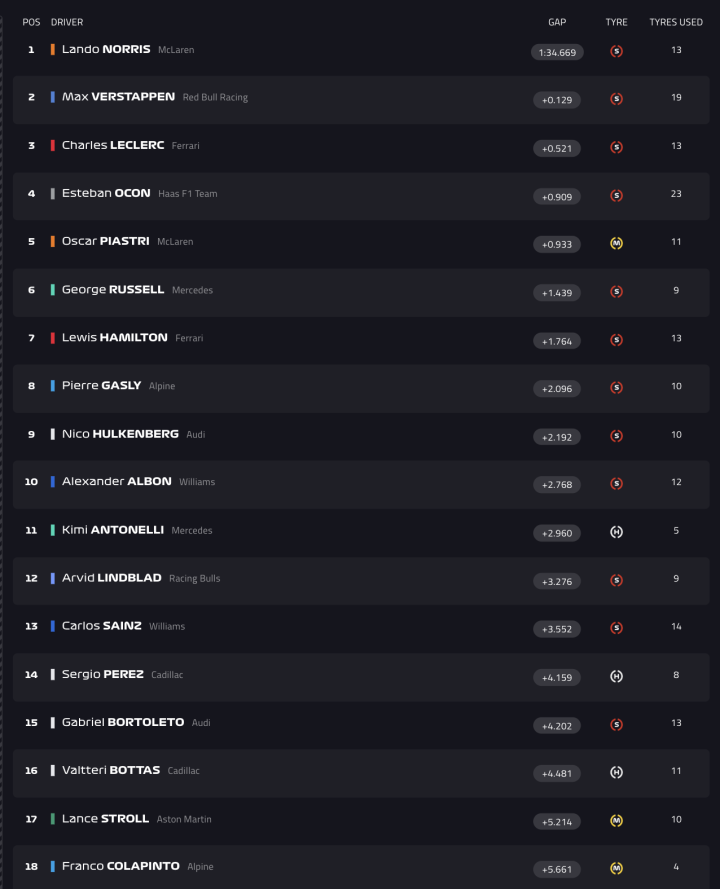Click Verstappen's +0.129 gap badge
This screenshot has width=720, height=889.
(557, 100)
